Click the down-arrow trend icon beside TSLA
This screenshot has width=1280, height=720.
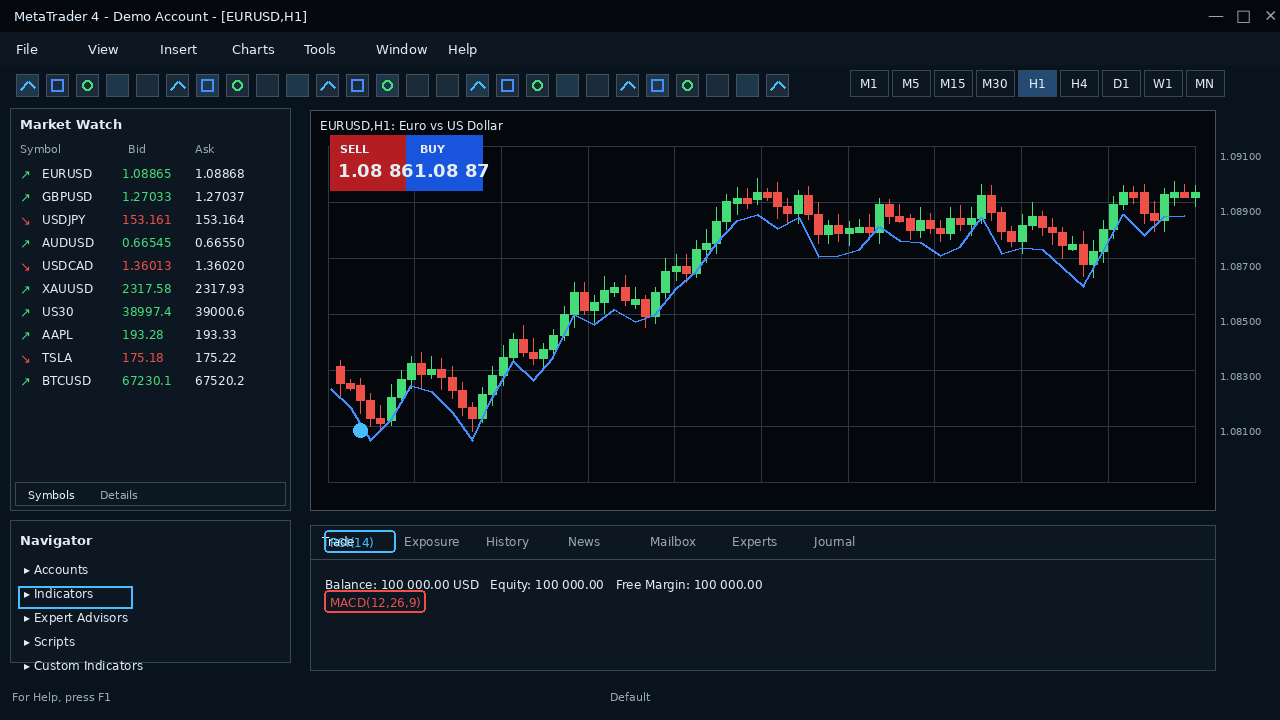click(25, 358)
